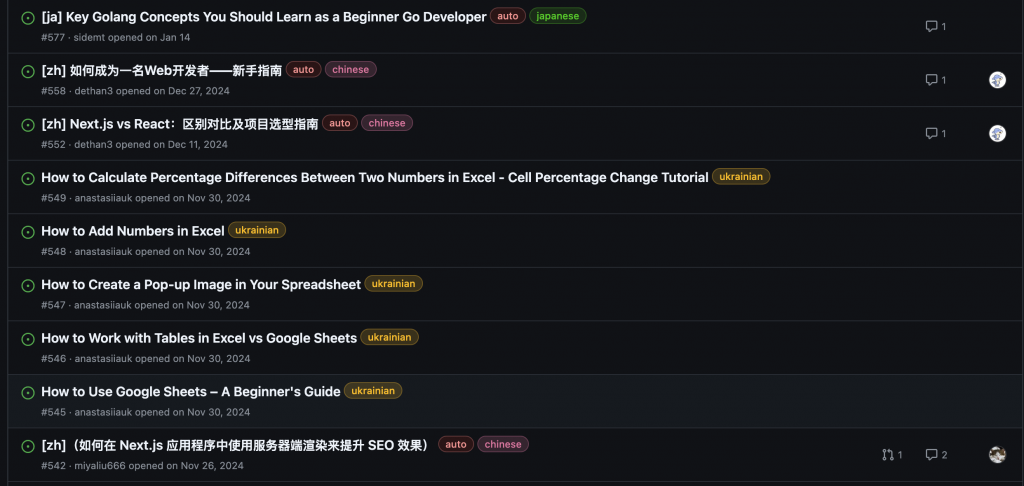Click open-issue icon next to issue #558
This screenshot has width=1024, height=486.
coord(28,72)
